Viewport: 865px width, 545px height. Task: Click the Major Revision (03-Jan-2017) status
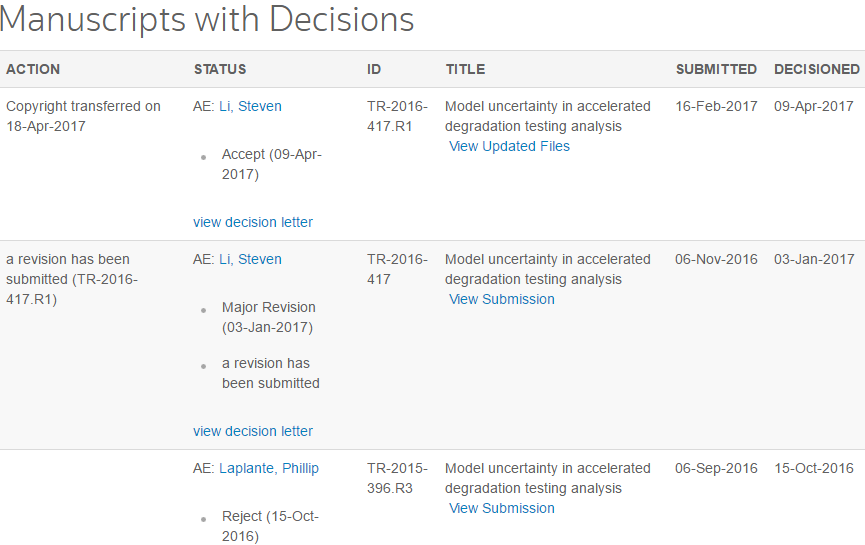(268, 317)
